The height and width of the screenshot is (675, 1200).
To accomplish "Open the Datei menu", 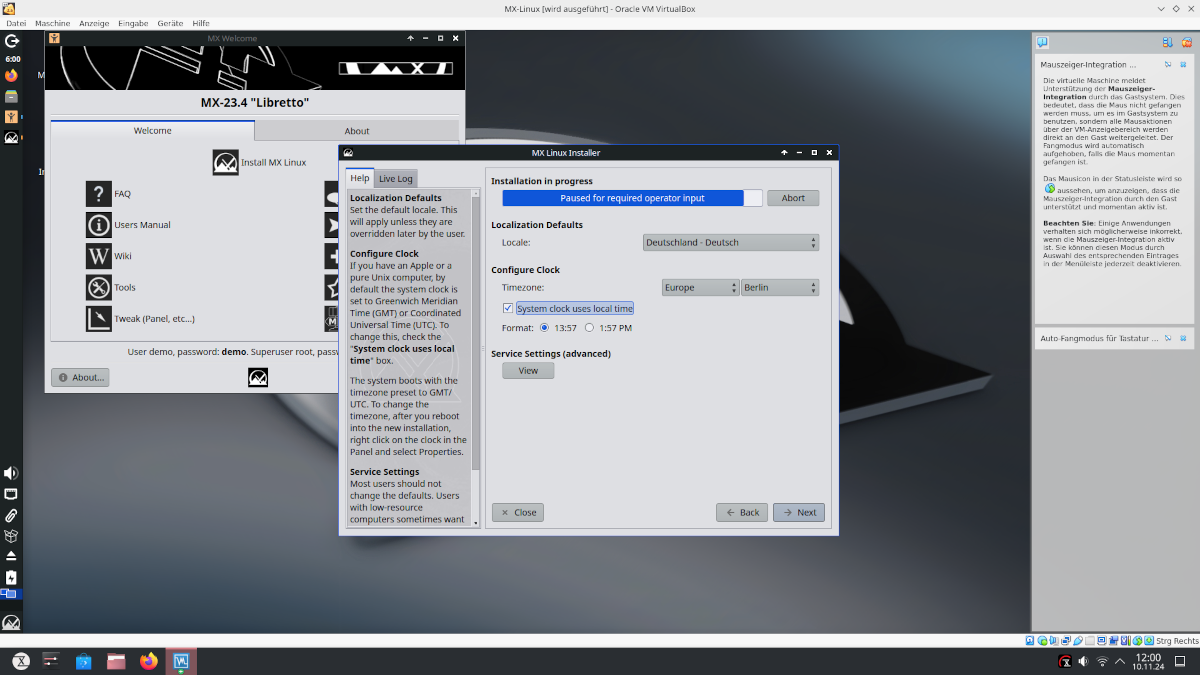I will 16,23.
